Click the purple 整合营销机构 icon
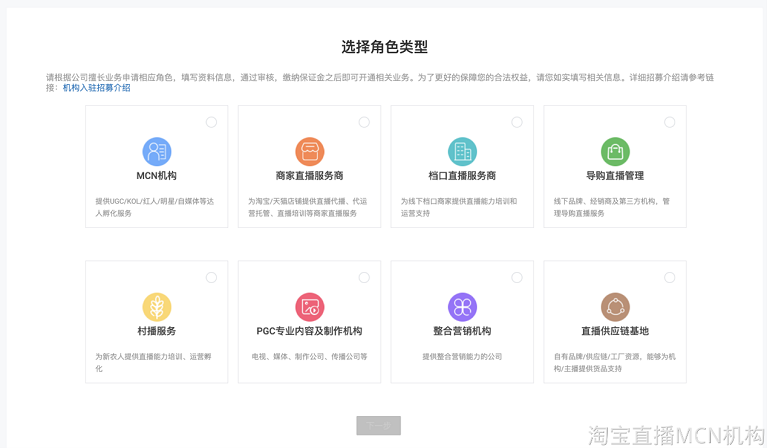767x448 pixels. point(462,307)
